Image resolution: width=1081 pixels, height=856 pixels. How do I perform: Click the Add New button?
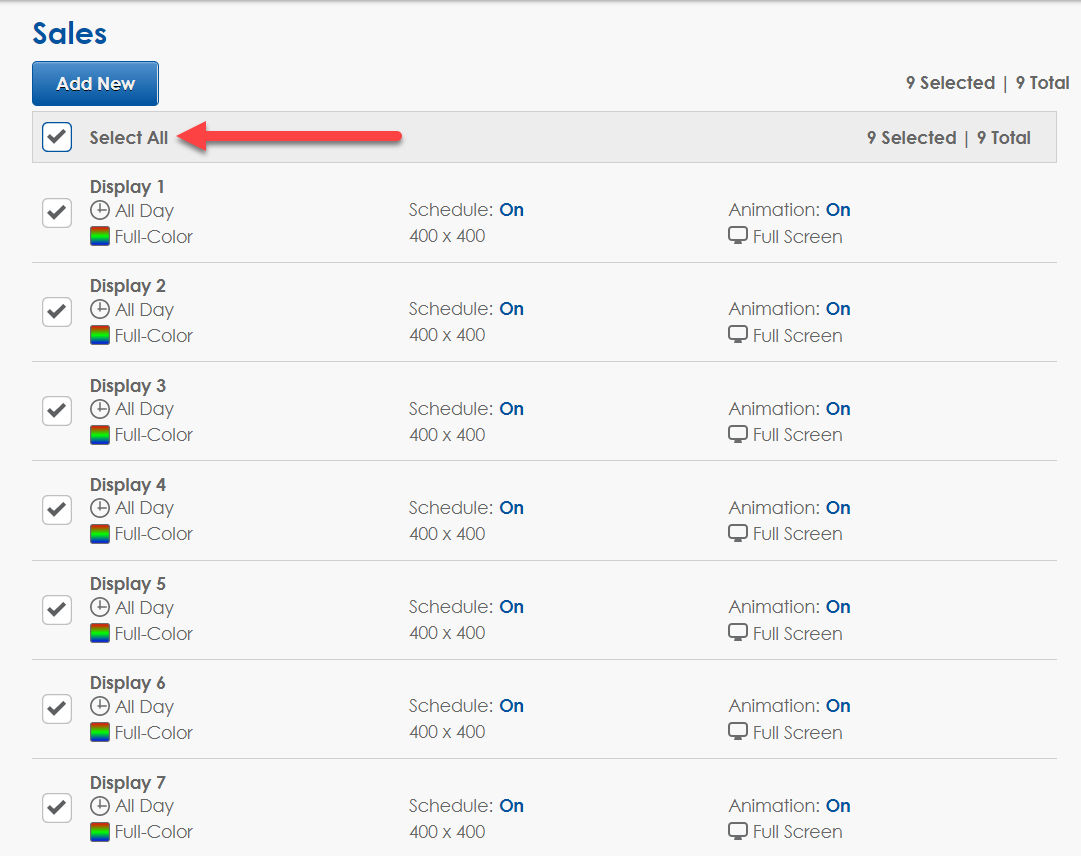pyautogui.click(x=95, y=84)
